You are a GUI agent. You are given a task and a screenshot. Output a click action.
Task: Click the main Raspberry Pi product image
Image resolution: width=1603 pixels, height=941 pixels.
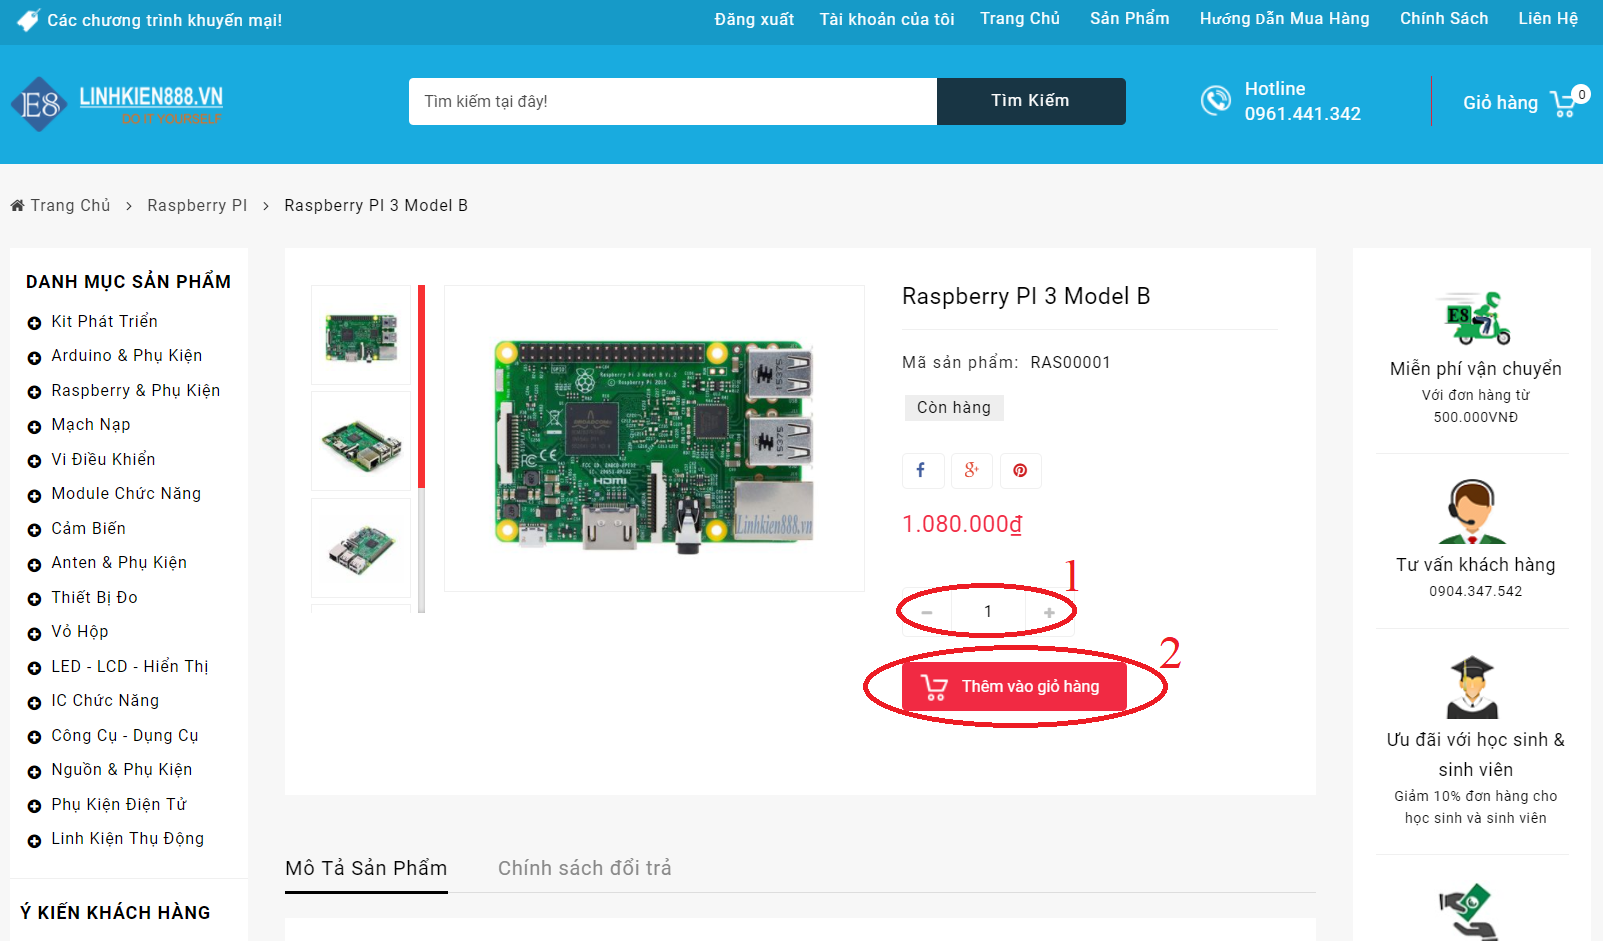pos(654,439)
